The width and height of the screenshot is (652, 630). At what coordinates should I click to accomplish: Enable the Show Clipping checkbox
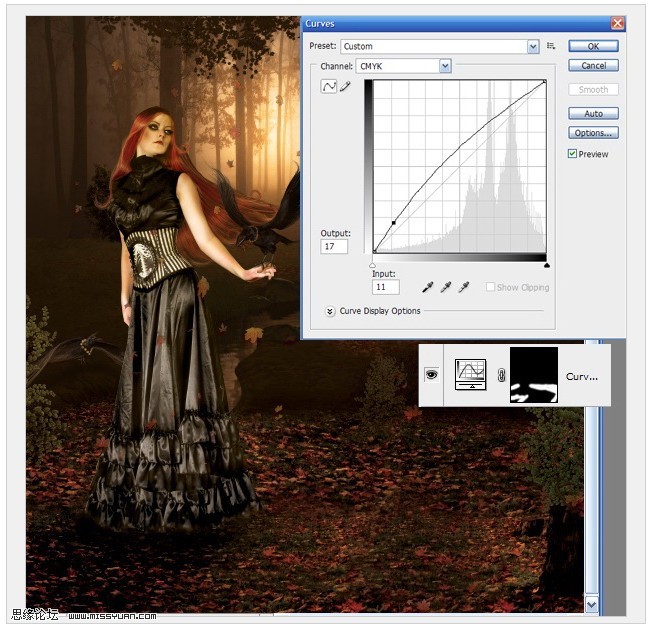[490, 287]
